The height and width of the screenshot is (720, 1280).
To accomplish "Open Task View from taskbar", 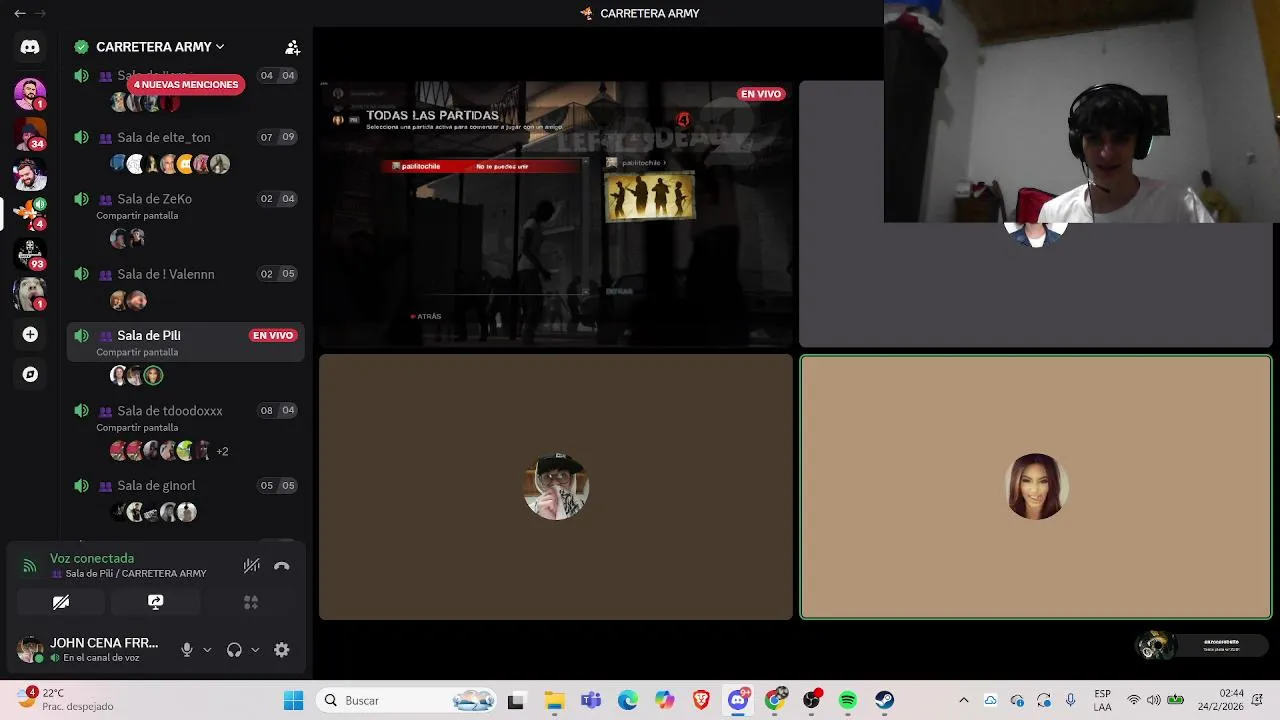I will (x=516, y=700).
